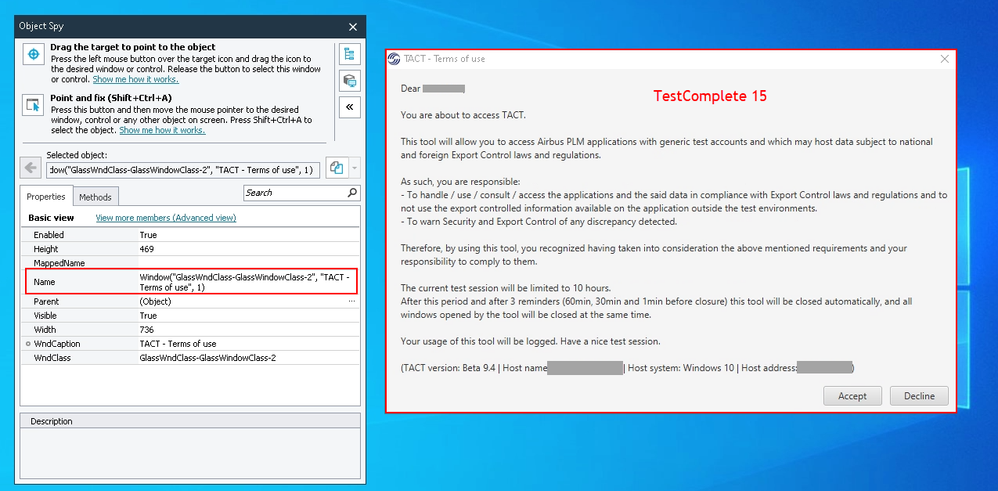The image size is (998, 491).
Task: Focus the property Search box
Action: 302,192
